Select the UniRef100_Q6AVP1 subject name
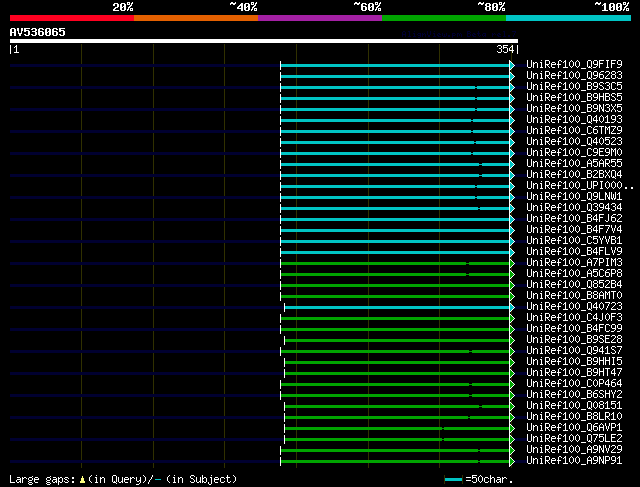640x487 pixels. point(574,428)
